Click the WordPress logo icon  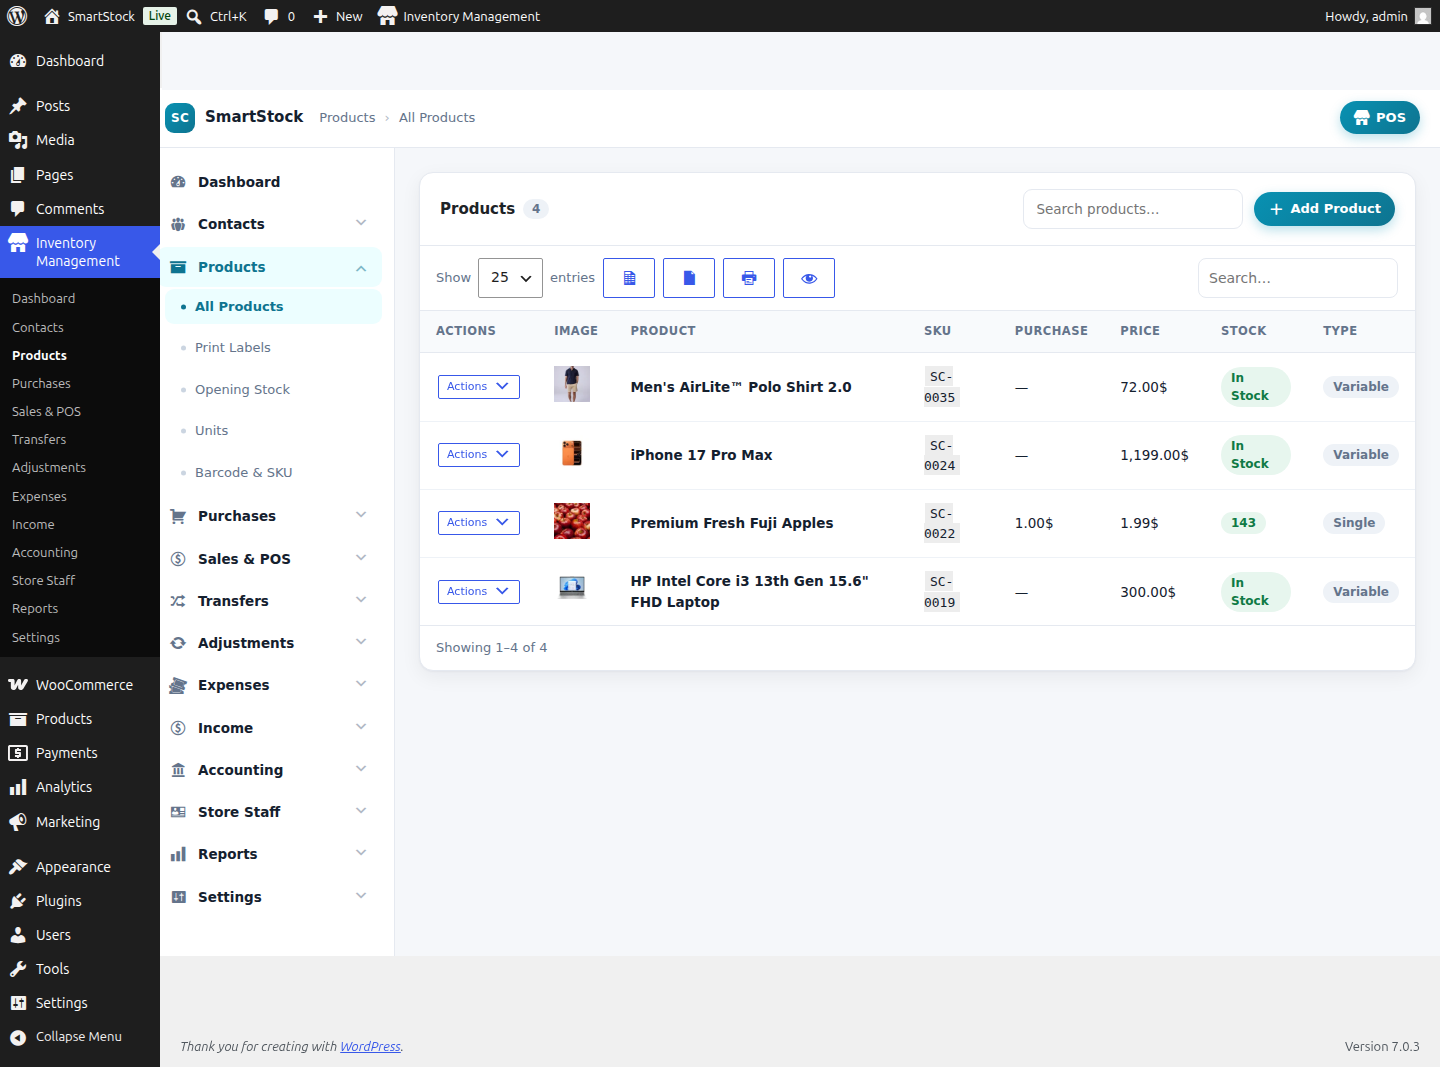tap(17, 16)
